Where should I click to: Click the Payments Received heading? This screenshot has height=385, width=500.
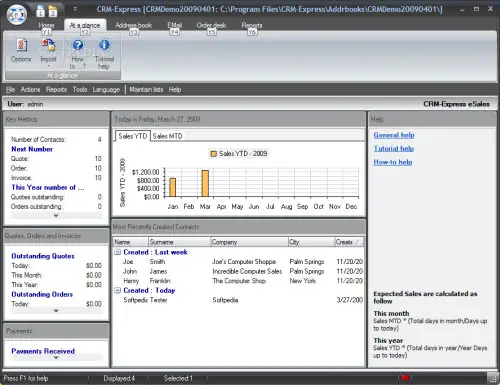43,351
